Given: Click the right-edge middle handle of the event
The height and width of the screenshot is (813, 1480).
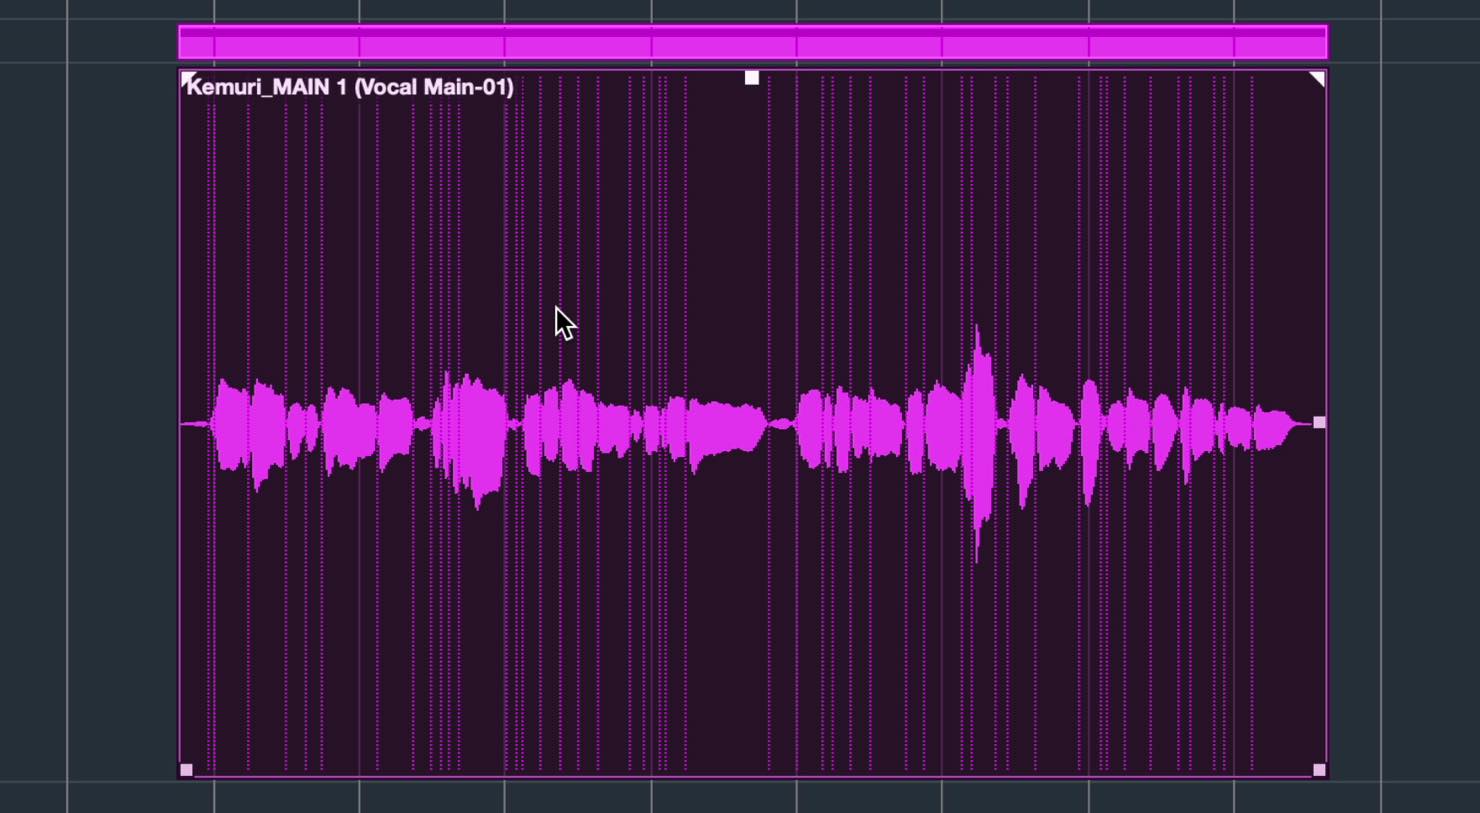Looking at the screenshot, I should click(x=1319, y=423).
